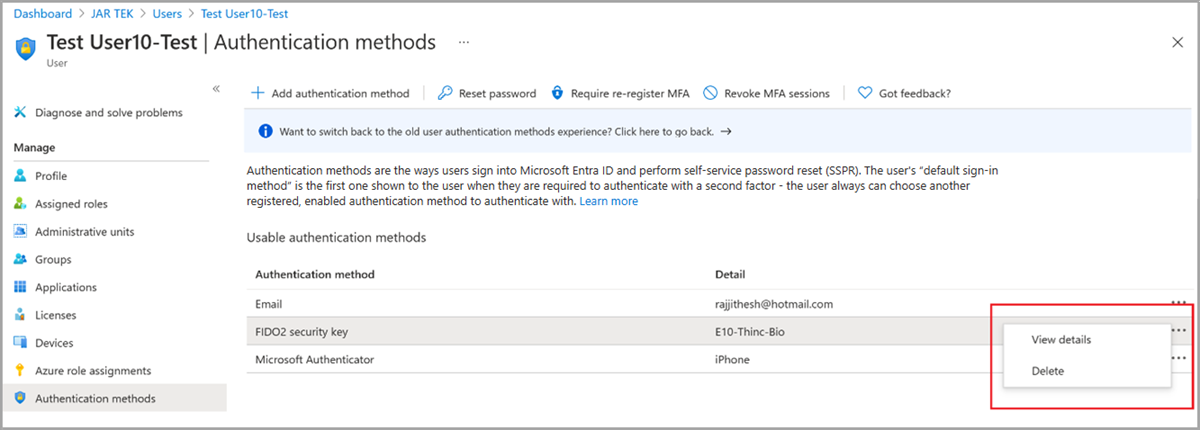
Task: Click Require re-register MFA
Action: click(x=620, y=93)
